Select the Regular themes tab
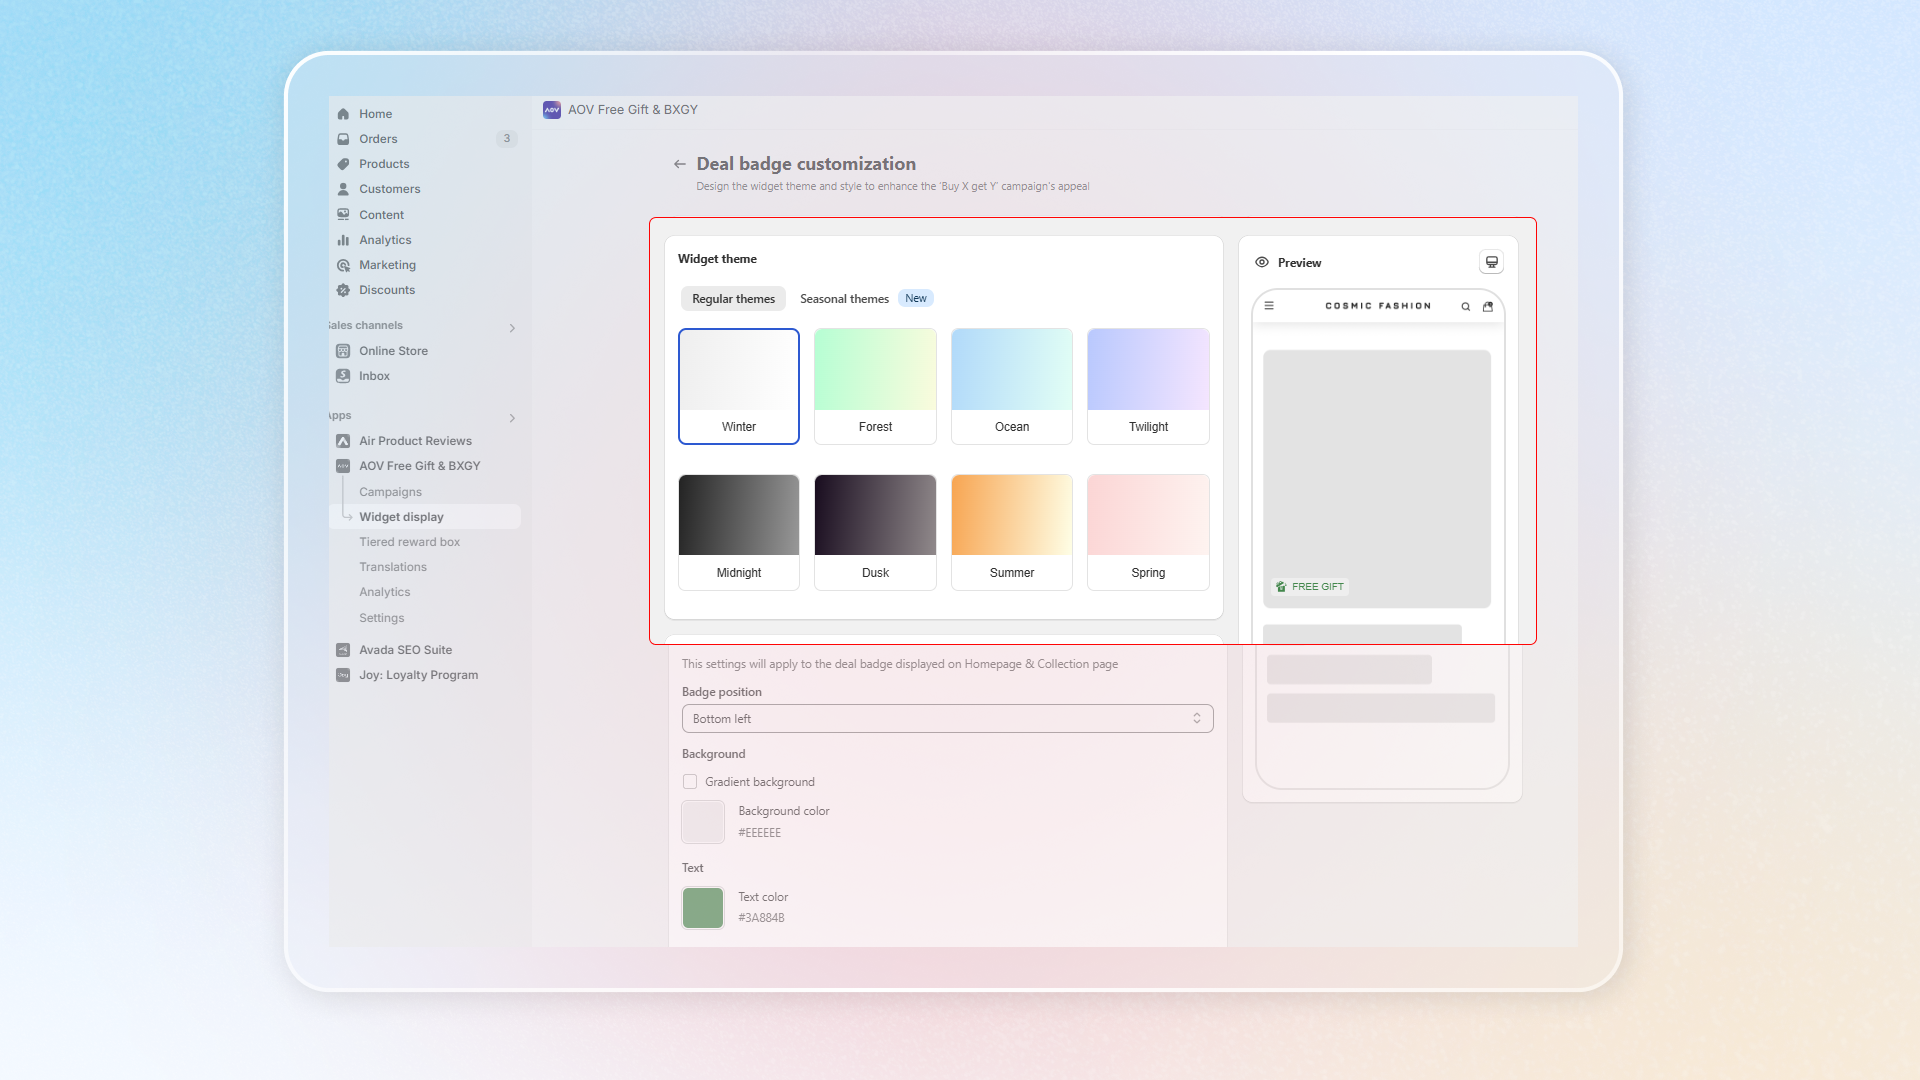This screenshot has height=1080, width=1920. pyautogui.click(x=733, y=299)
